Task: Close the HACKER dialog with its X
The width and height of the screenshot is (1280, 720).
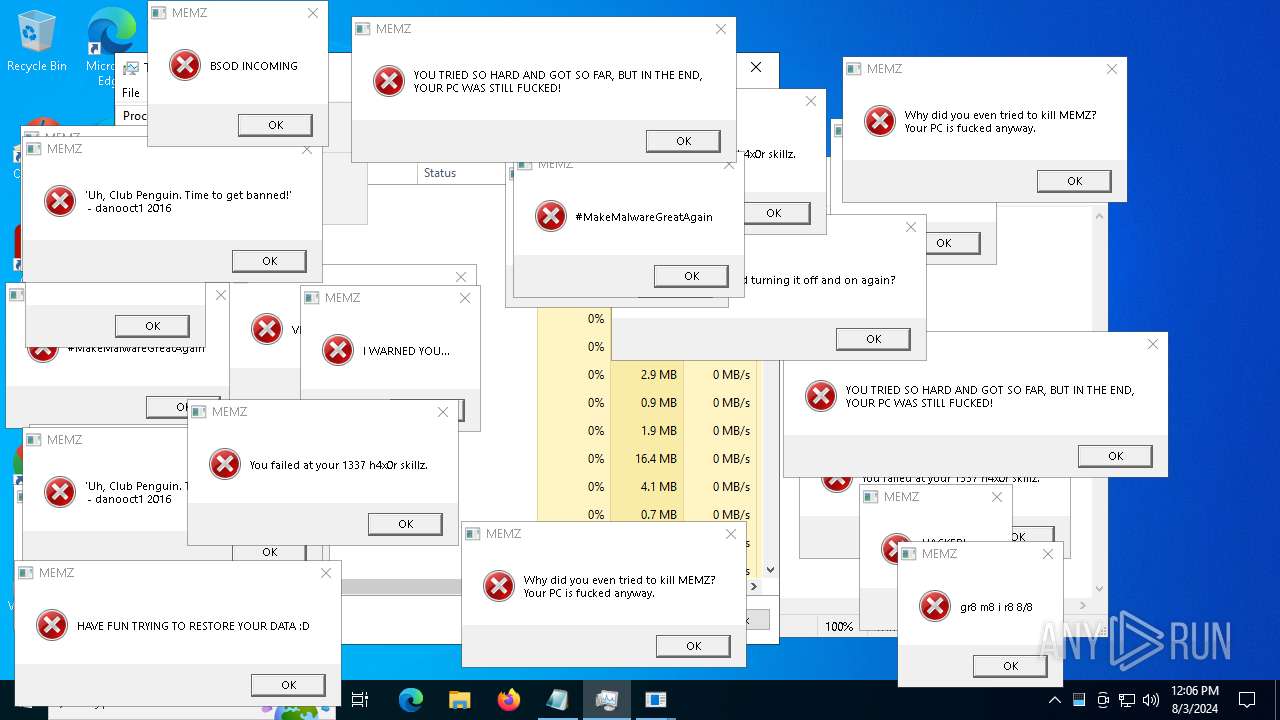Action: (x=997, y=496)
